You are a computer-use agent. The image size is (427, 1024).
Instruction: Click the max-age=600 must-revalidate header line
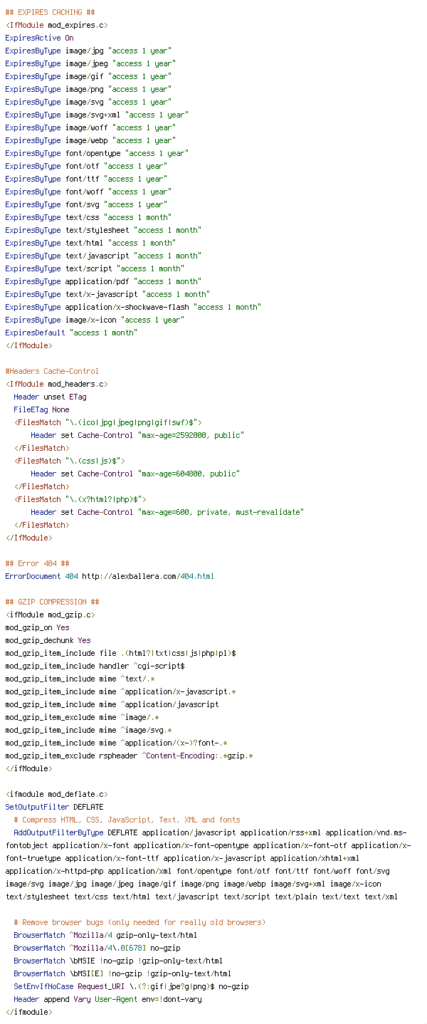[x=167, y=512]
